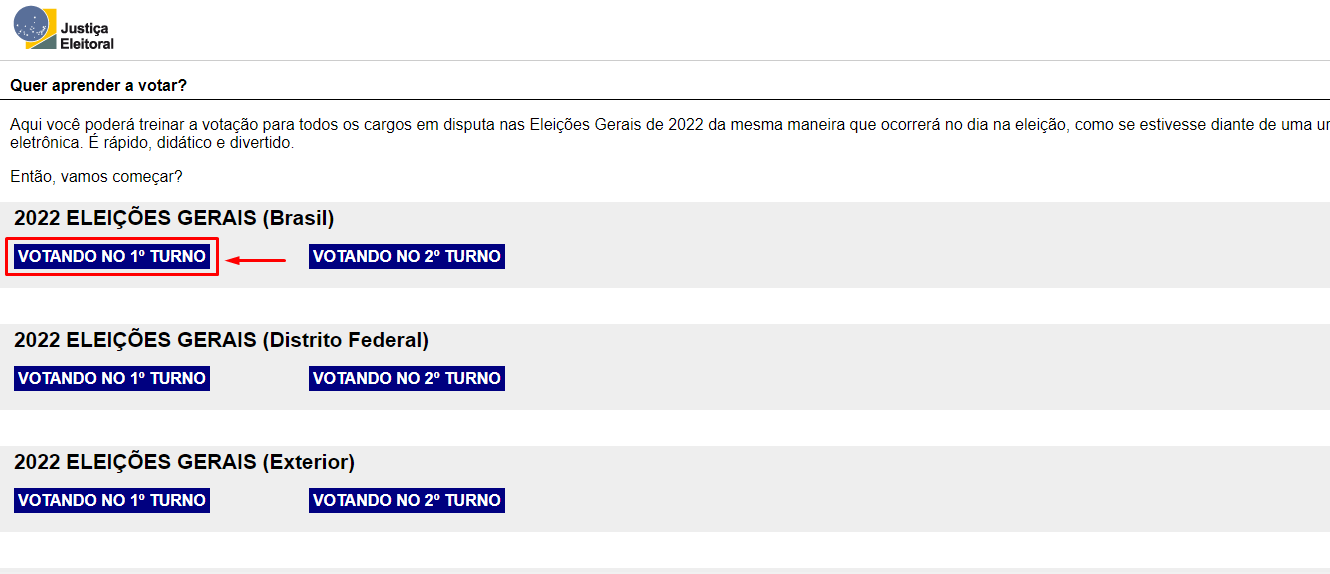Open 2º turno simulation for Distrito Federal

(x=406, y=379)
